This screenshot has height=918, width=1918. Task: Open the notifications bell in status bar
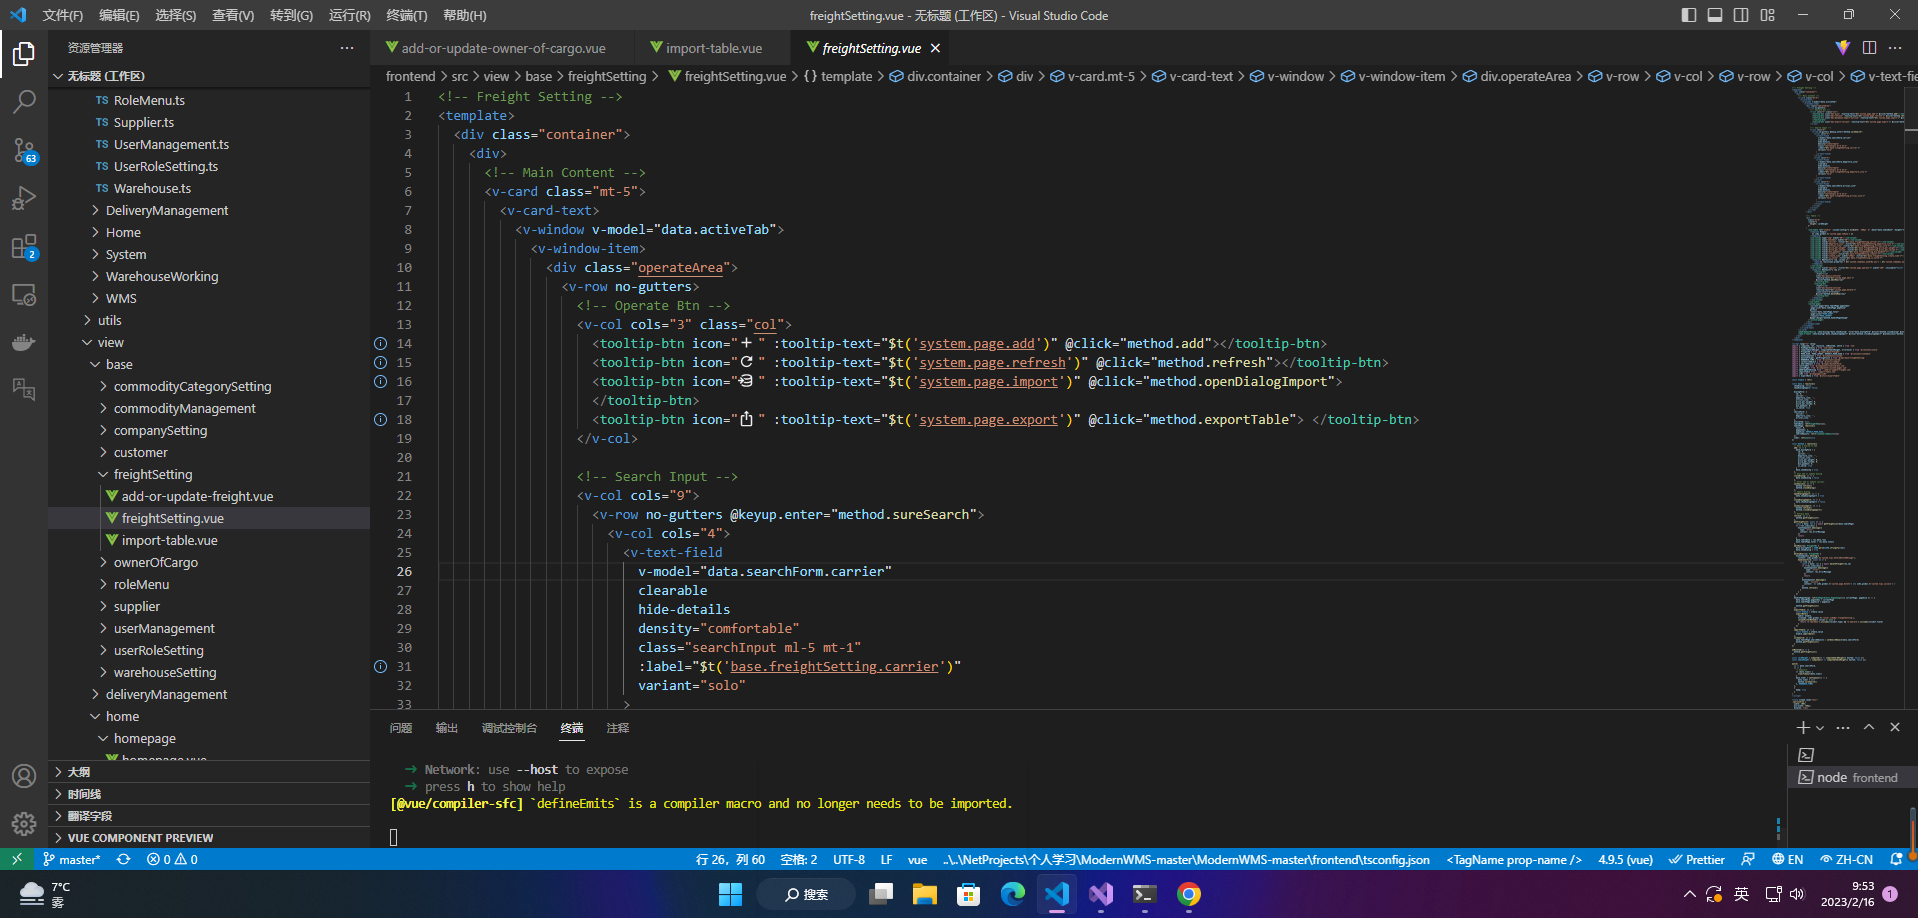tap(1896, 859)
